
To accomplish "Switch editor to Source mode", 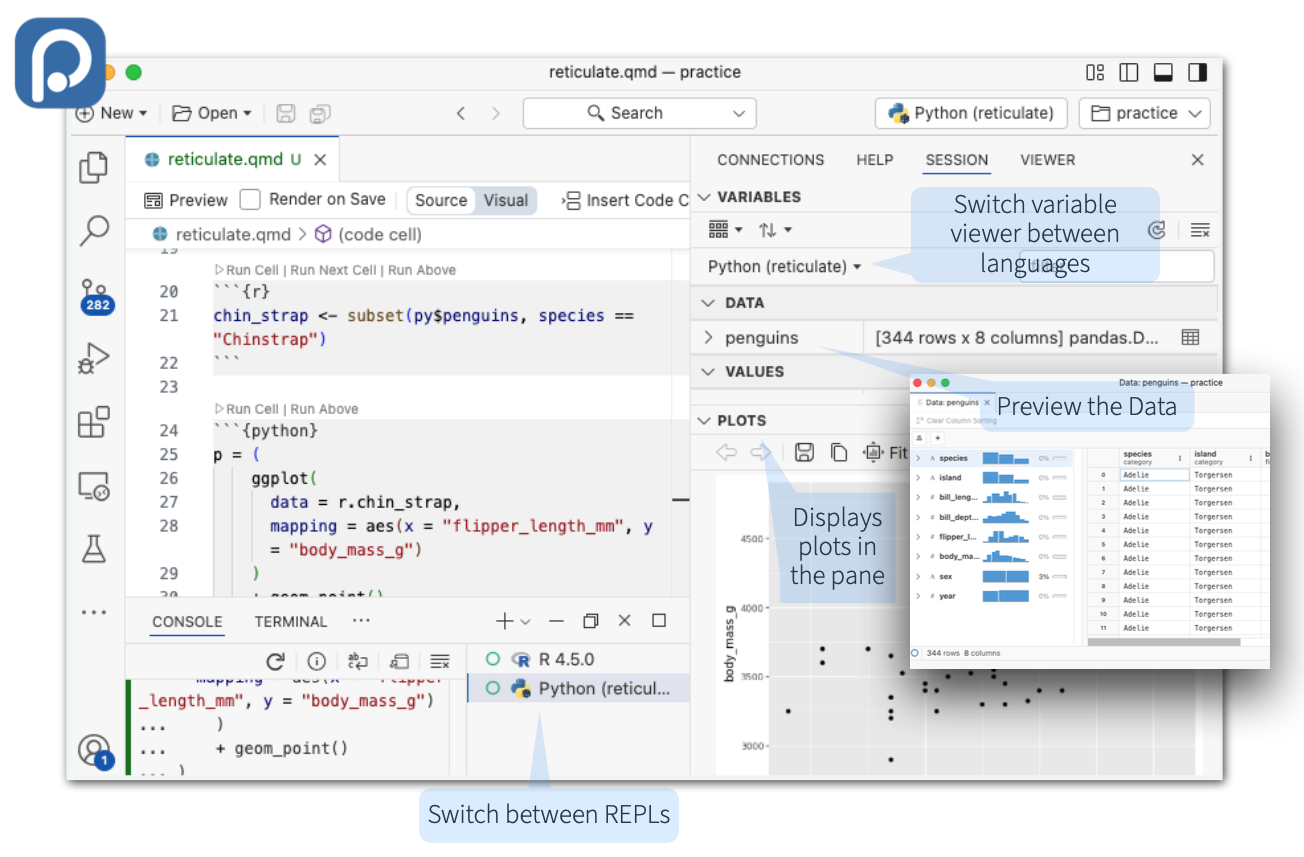I will point(441,200).
